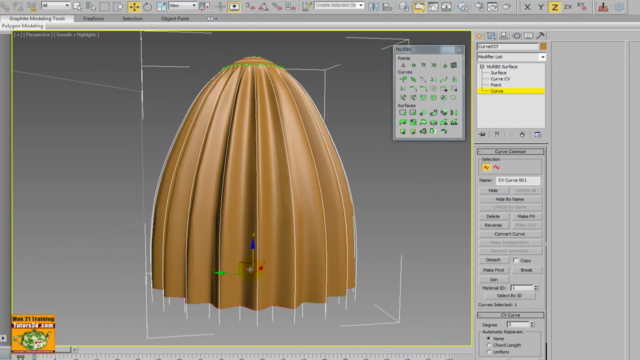Restrict to Z axis
The height and width of the screenshot is (360, 640).
click(x=554, y=7)
